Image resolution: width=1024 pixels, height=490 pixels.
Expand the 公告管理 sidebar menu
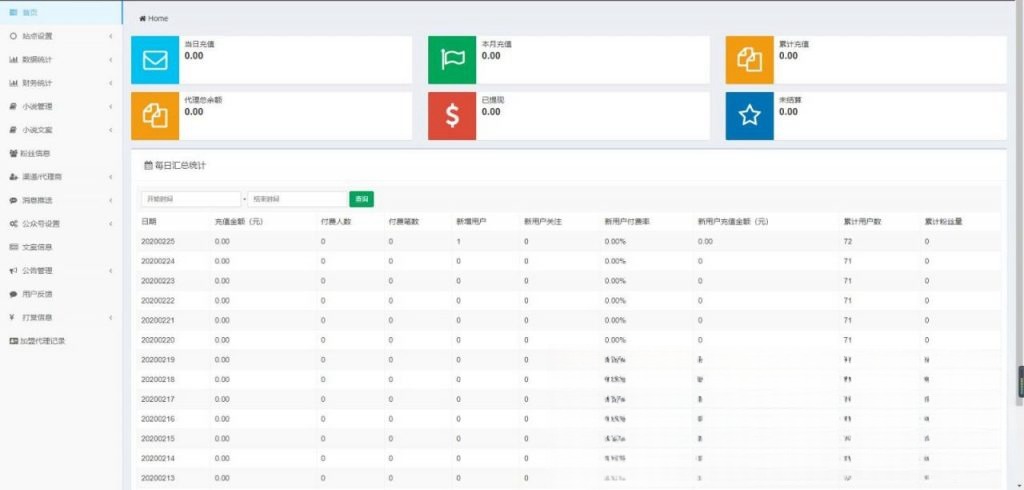coord(58,270)
